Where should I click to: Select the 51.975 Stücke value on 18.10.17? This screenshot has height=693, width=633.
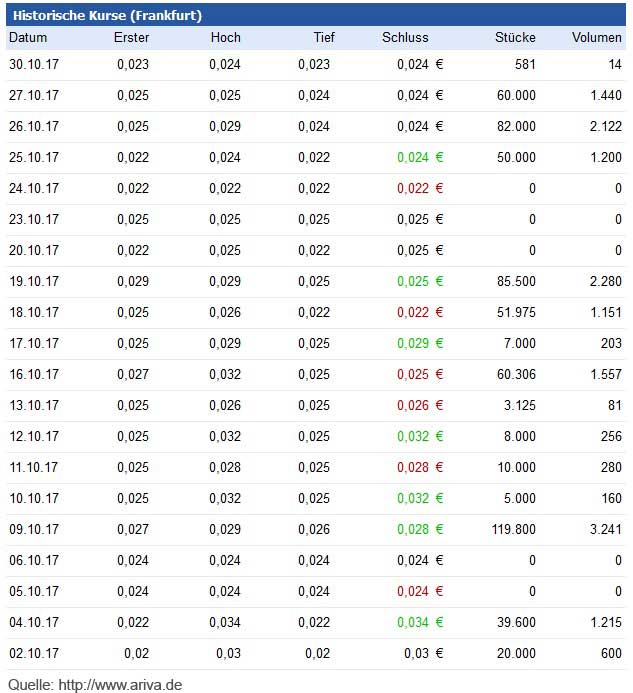click(x=516, y=312)
